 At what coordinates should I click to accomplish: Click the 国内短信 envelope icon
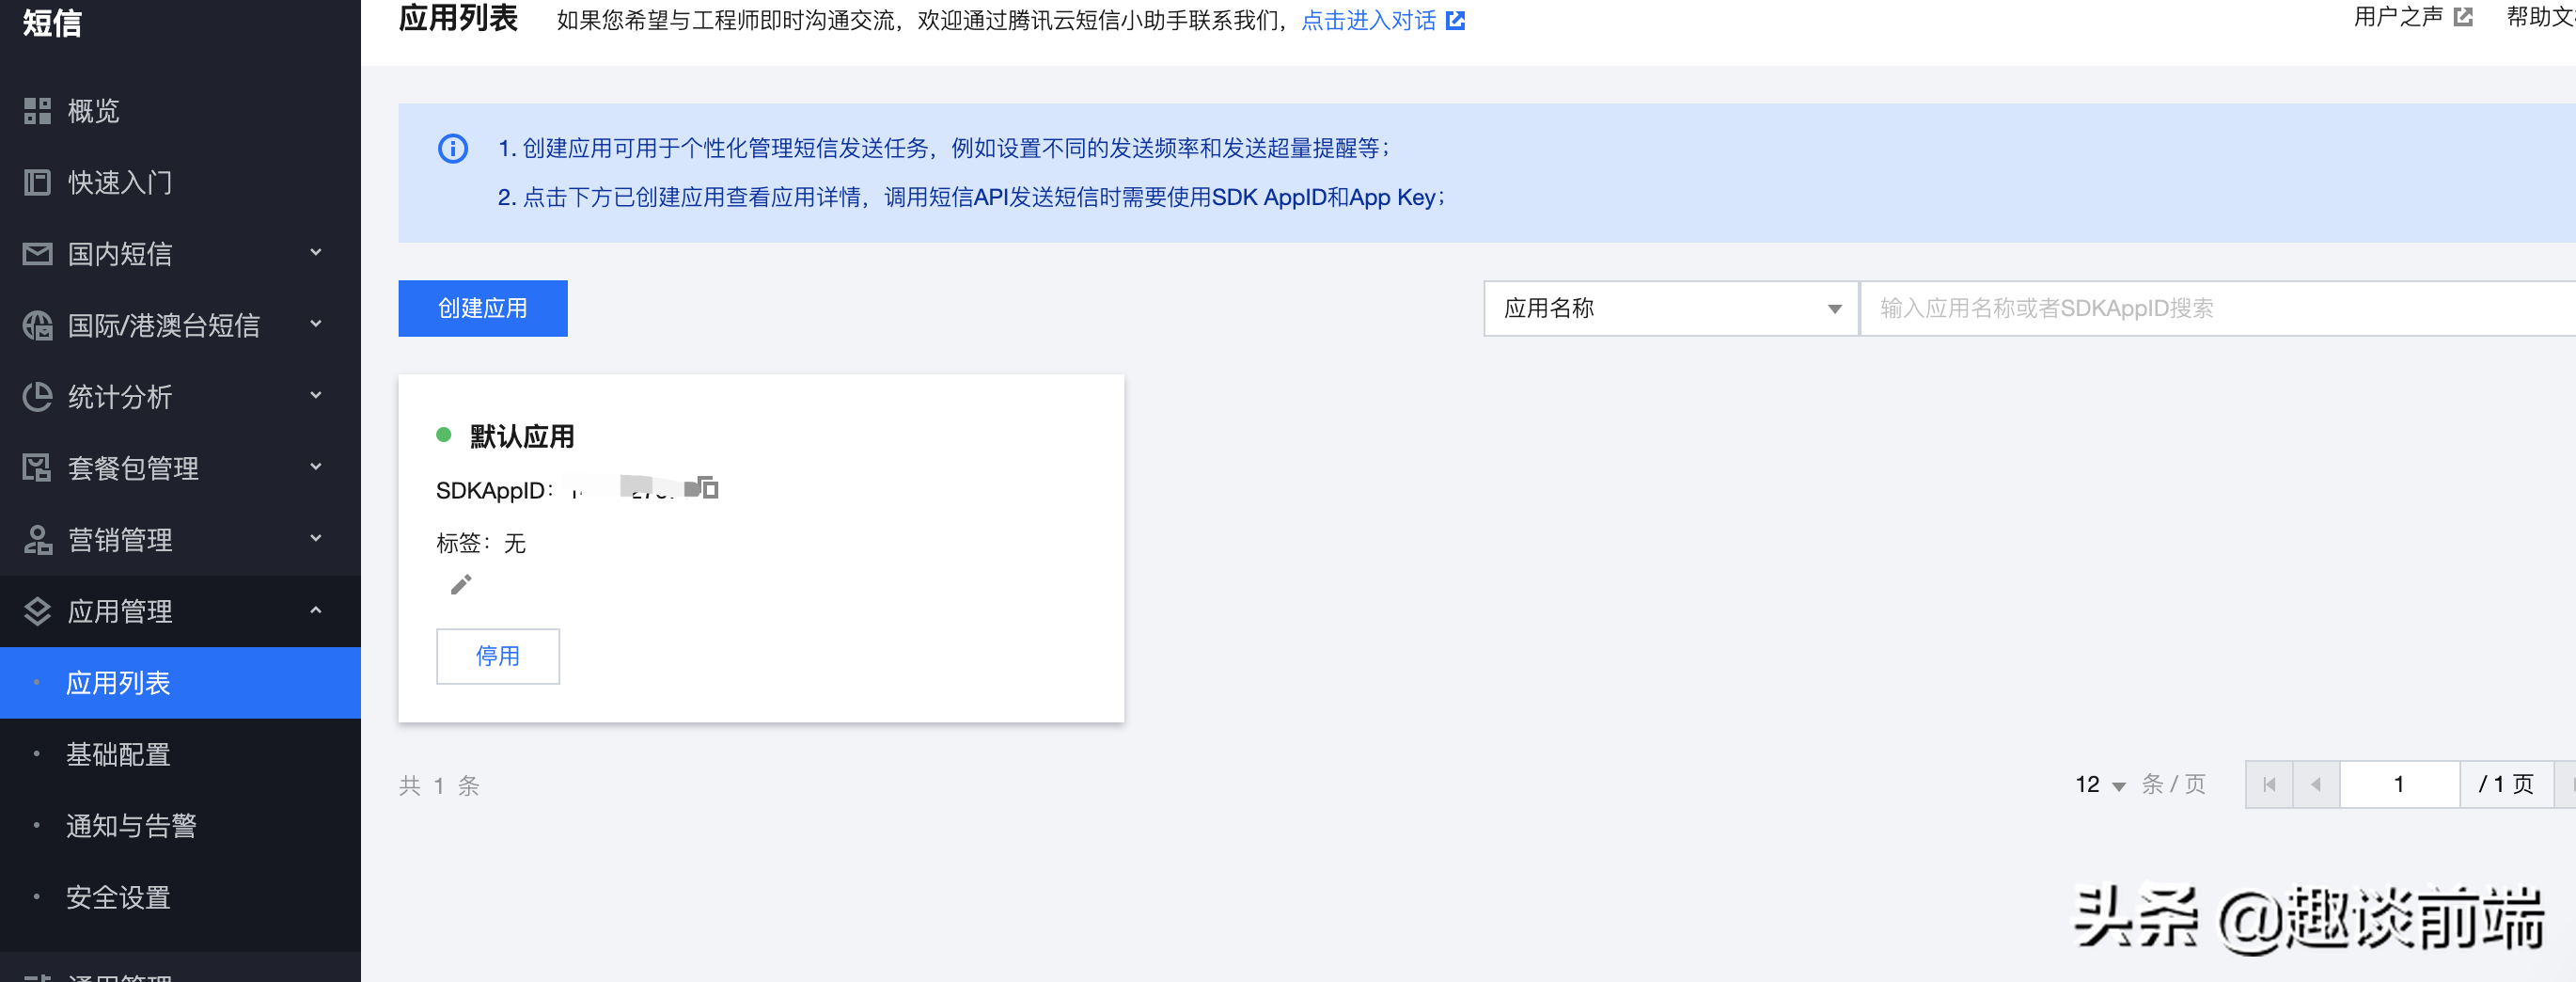click(37, 254)
